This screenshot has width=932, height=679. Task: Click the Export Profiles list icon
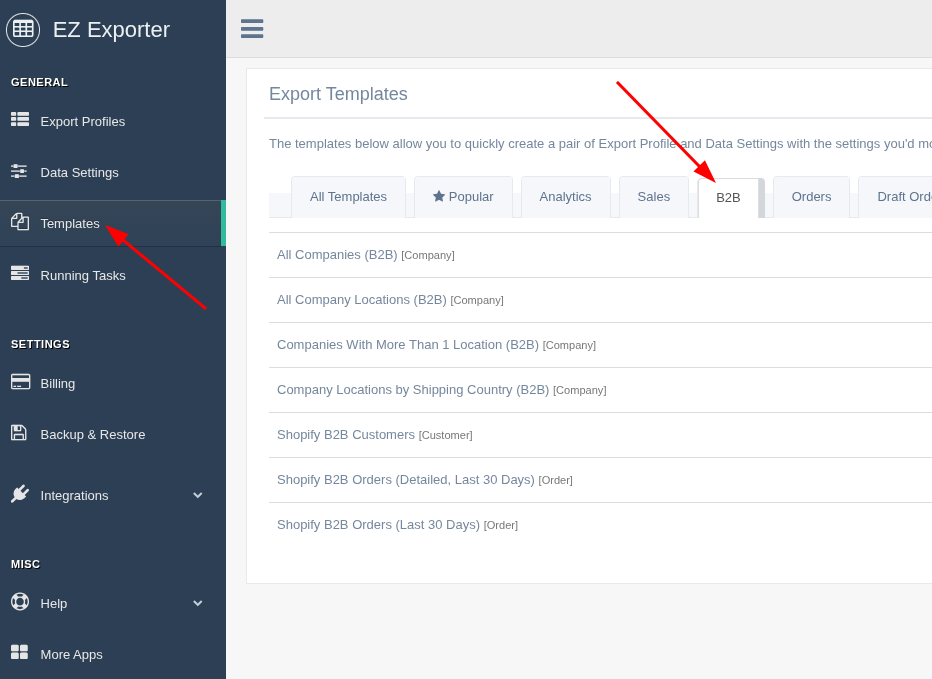pyautogui.click(x=20, y=120)
